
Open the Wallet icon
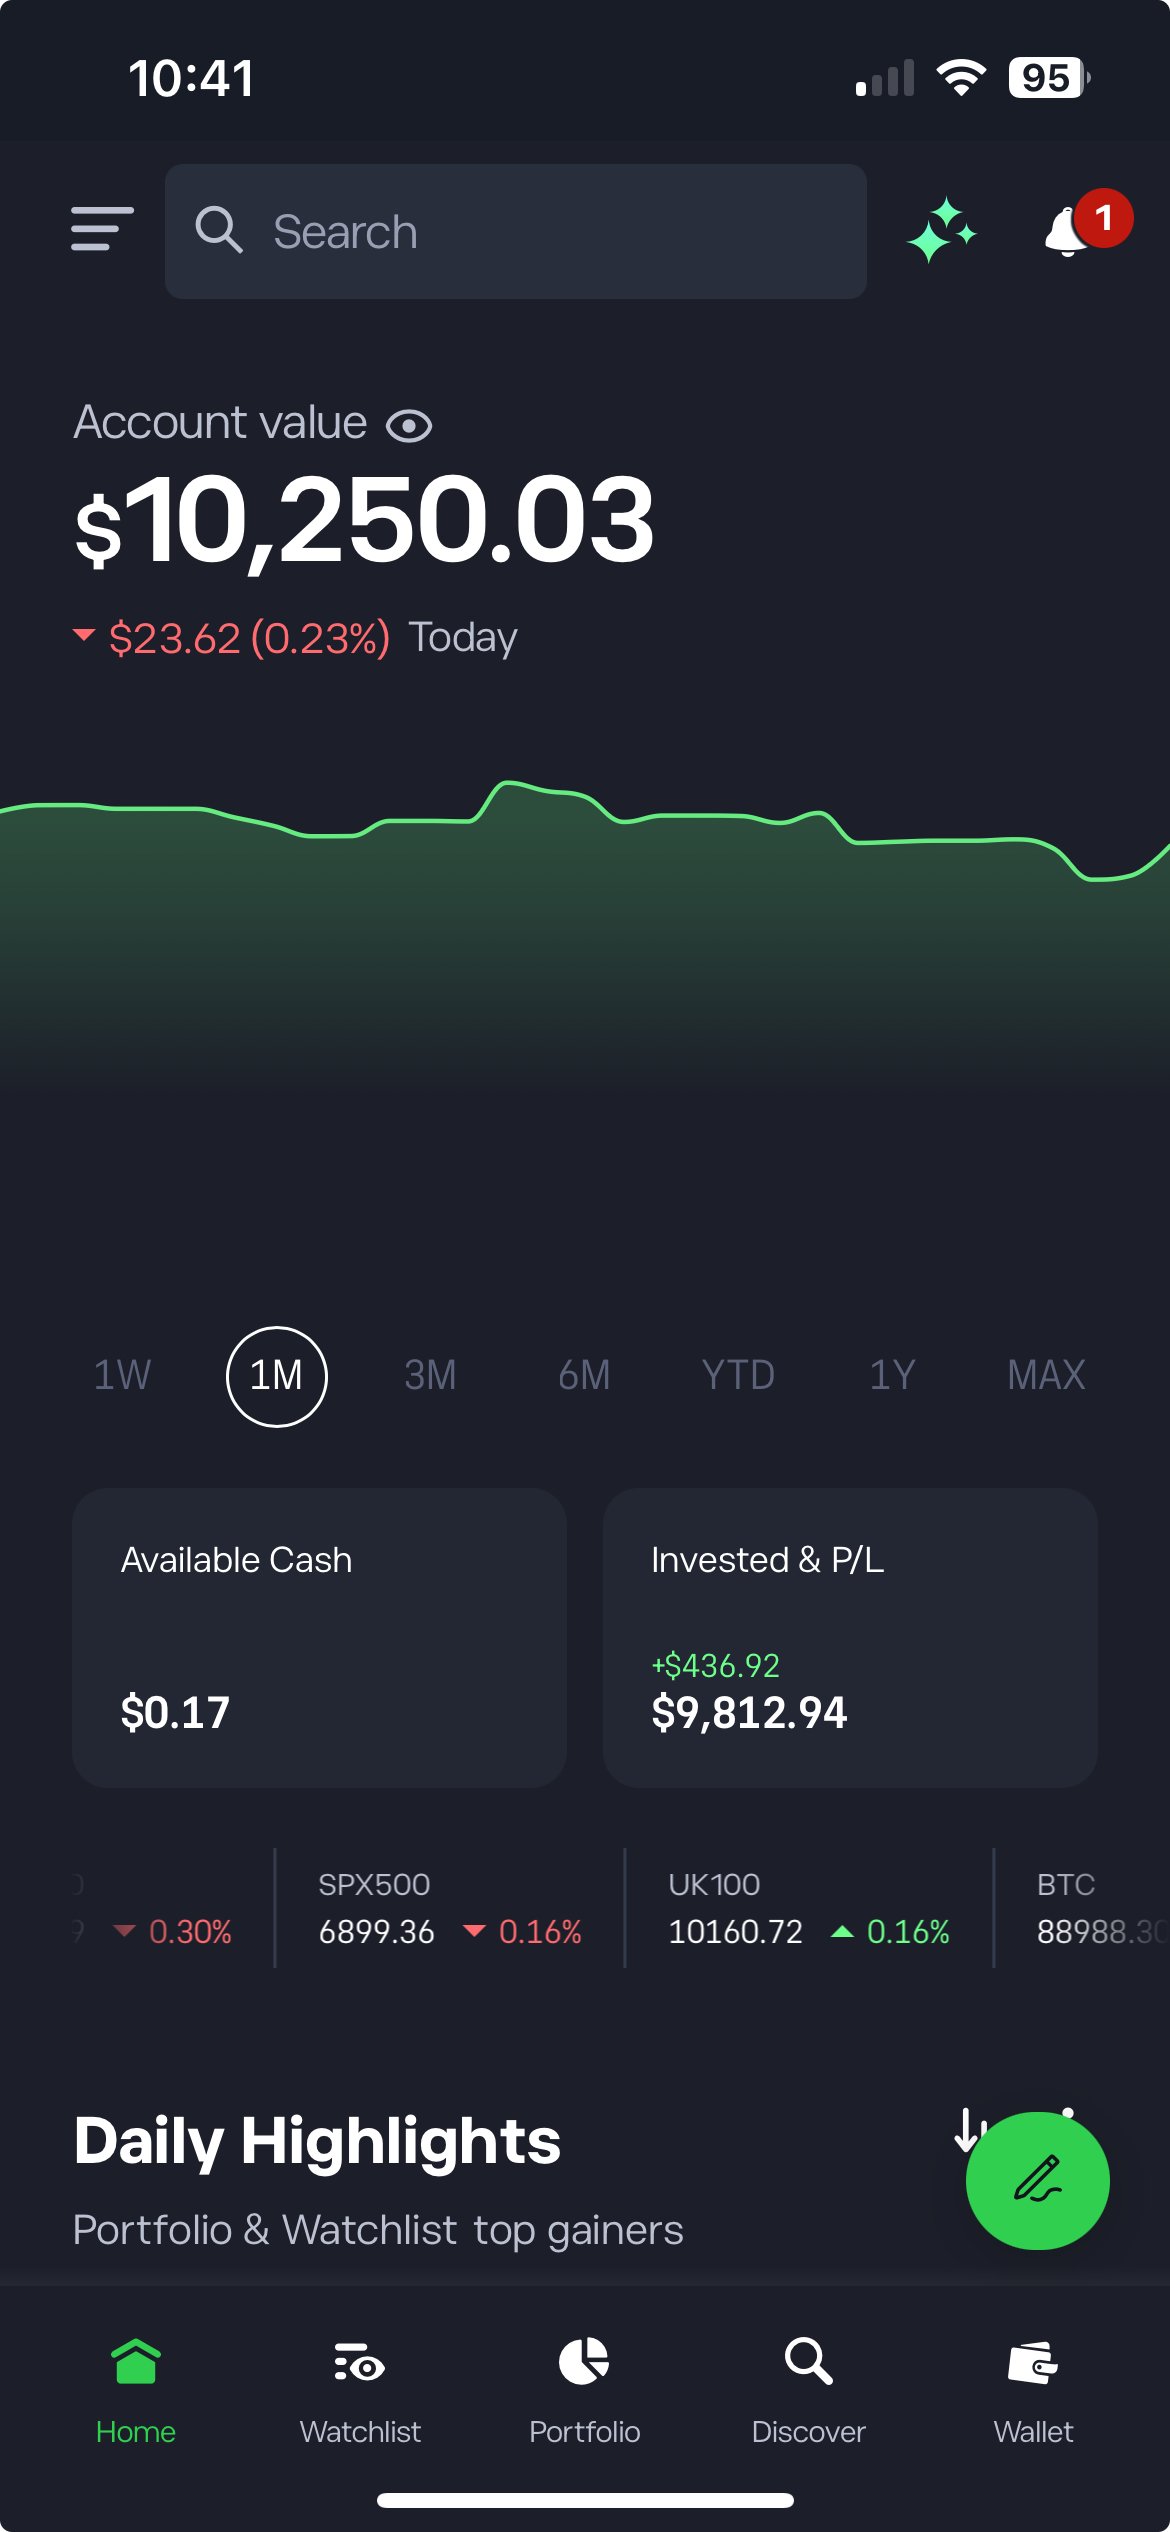[x=1034, y=2400]
